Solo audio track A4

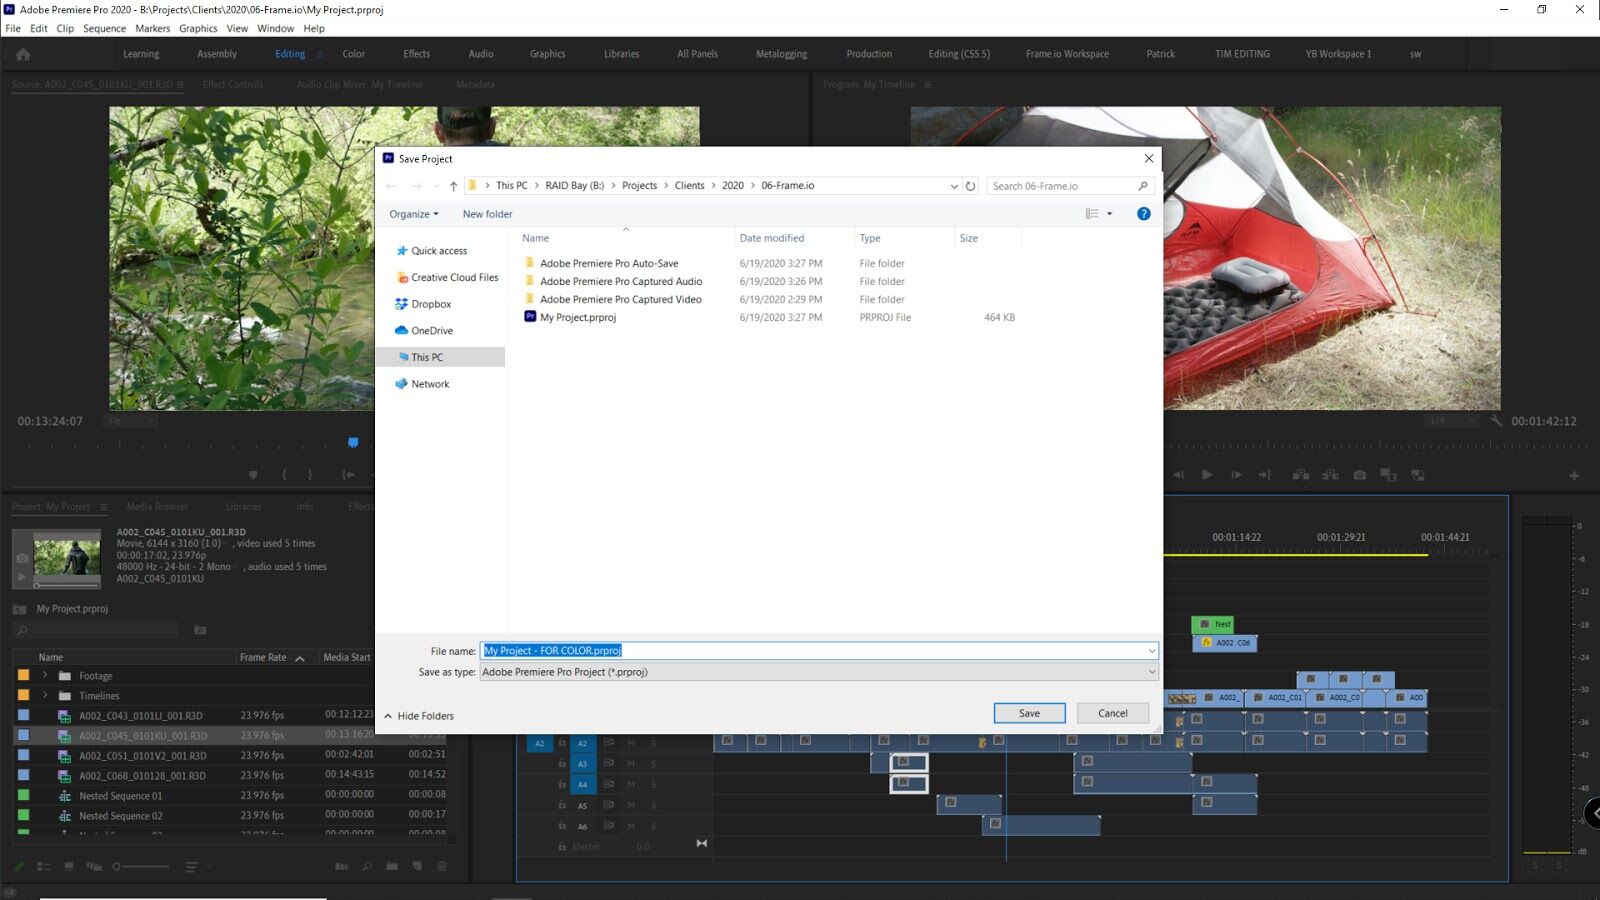pyautogui.click(x=654, y=784)
